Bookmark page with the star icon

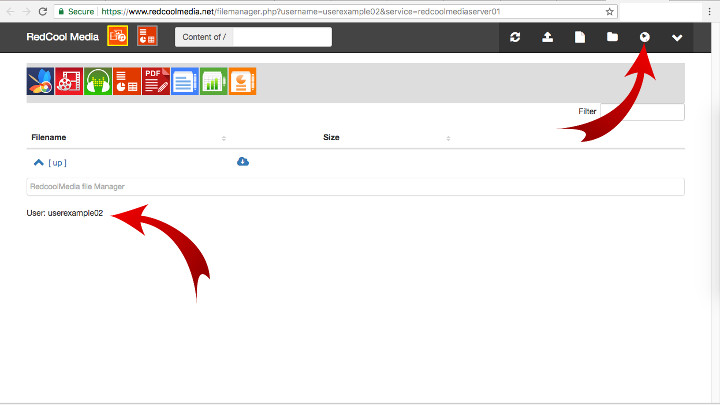click(610, 11)
